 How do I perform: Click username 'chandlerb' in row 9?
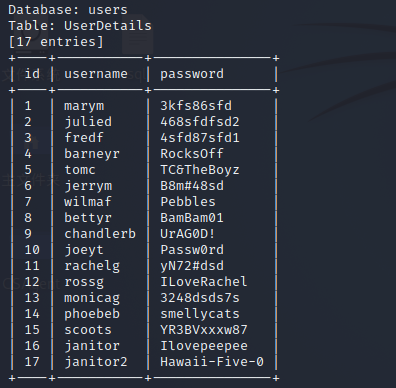(100, 234)
